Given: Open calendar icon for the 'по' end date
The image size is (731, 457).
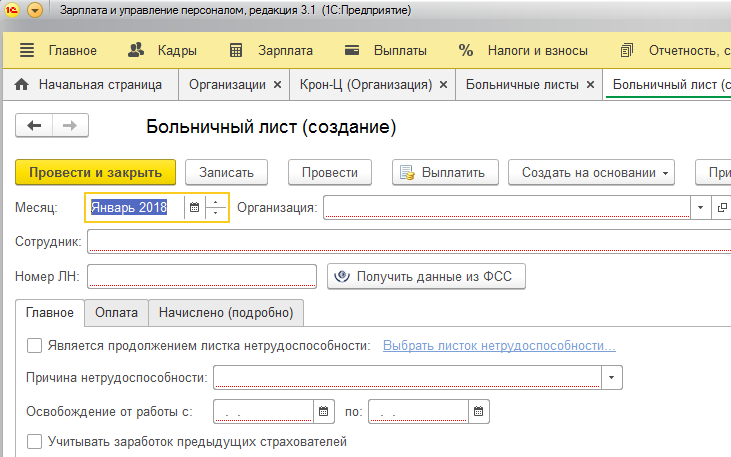Looking at the screenshot, I should click(x=478, y=411).
